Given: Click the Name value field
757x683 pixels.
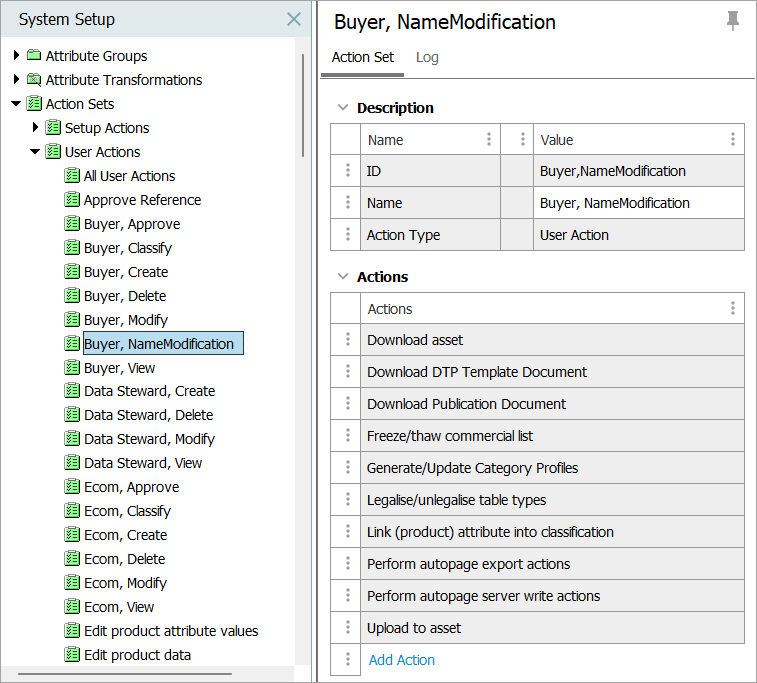Looking at the screenshot, I should pyautogui.click(x=639, y=203).
